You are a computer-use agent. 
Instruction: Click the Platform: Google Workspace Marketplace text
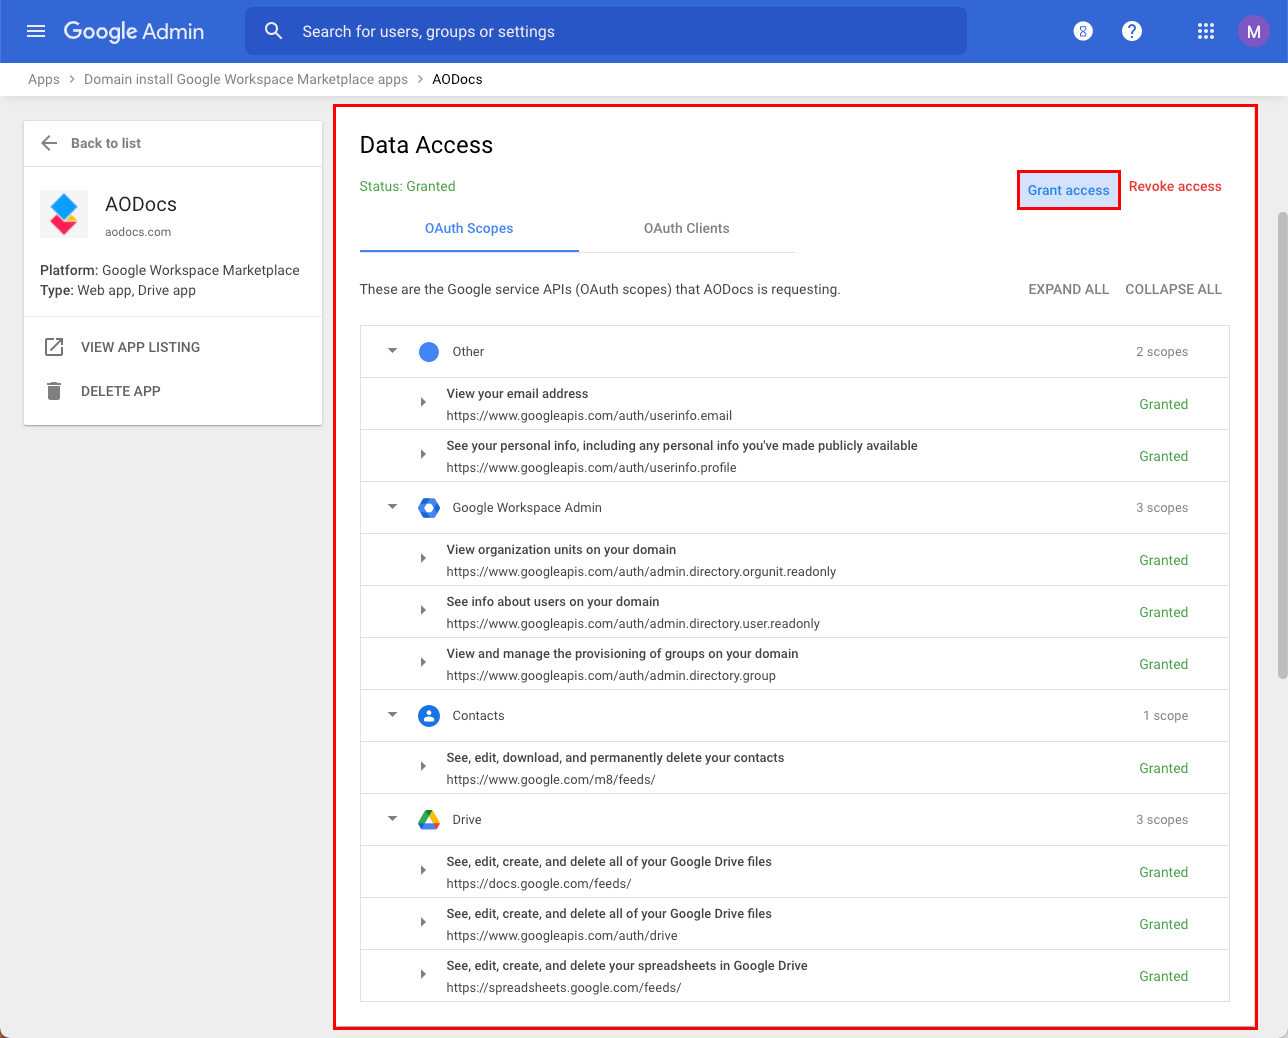[x=170, y=270]
